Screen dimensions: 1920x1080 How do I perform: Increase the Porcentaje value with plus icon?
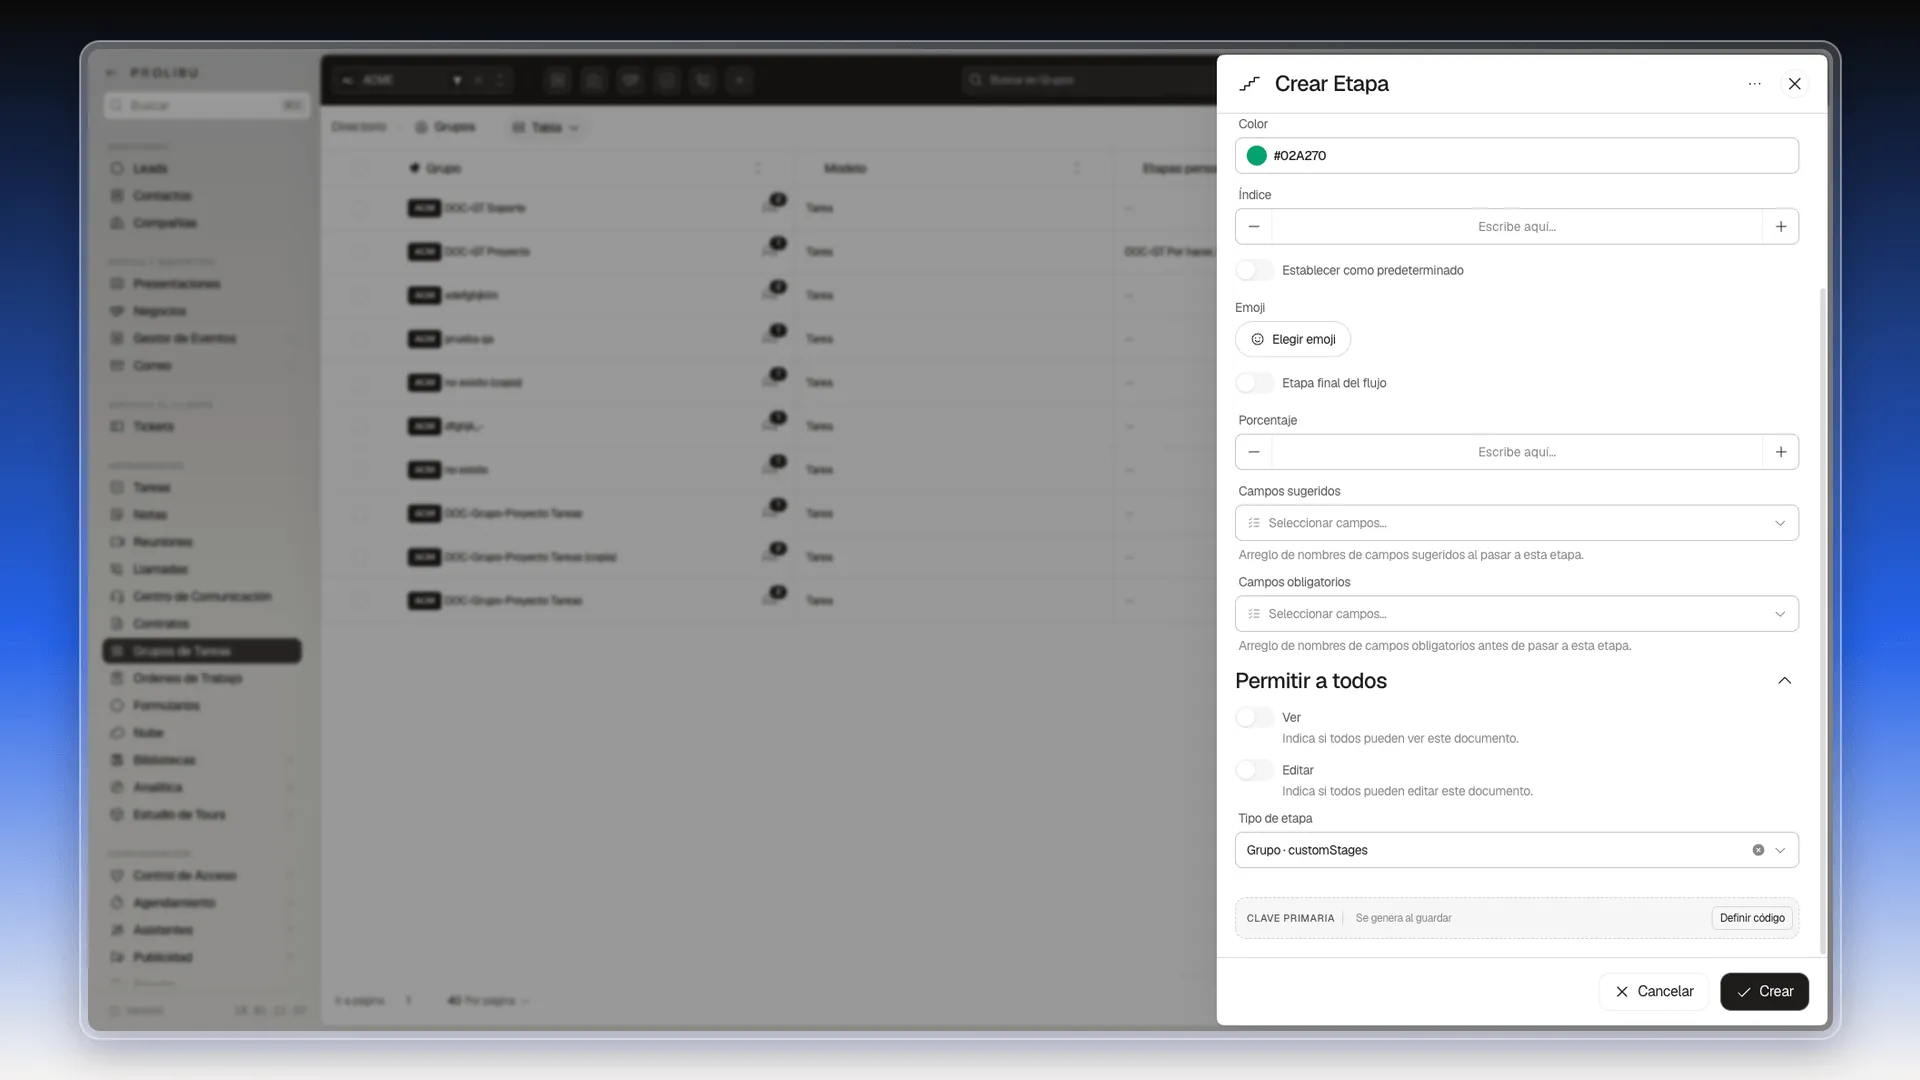(1781, 452)
